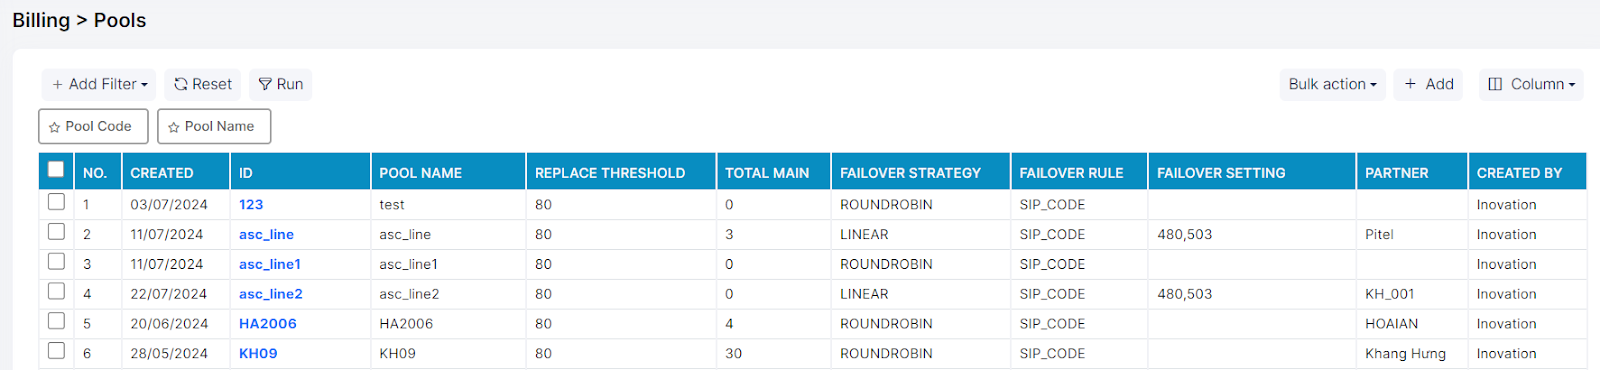The image size is (1600, 370).
Task: Toggle the select-all header checkbox
Action: (56, 170)
